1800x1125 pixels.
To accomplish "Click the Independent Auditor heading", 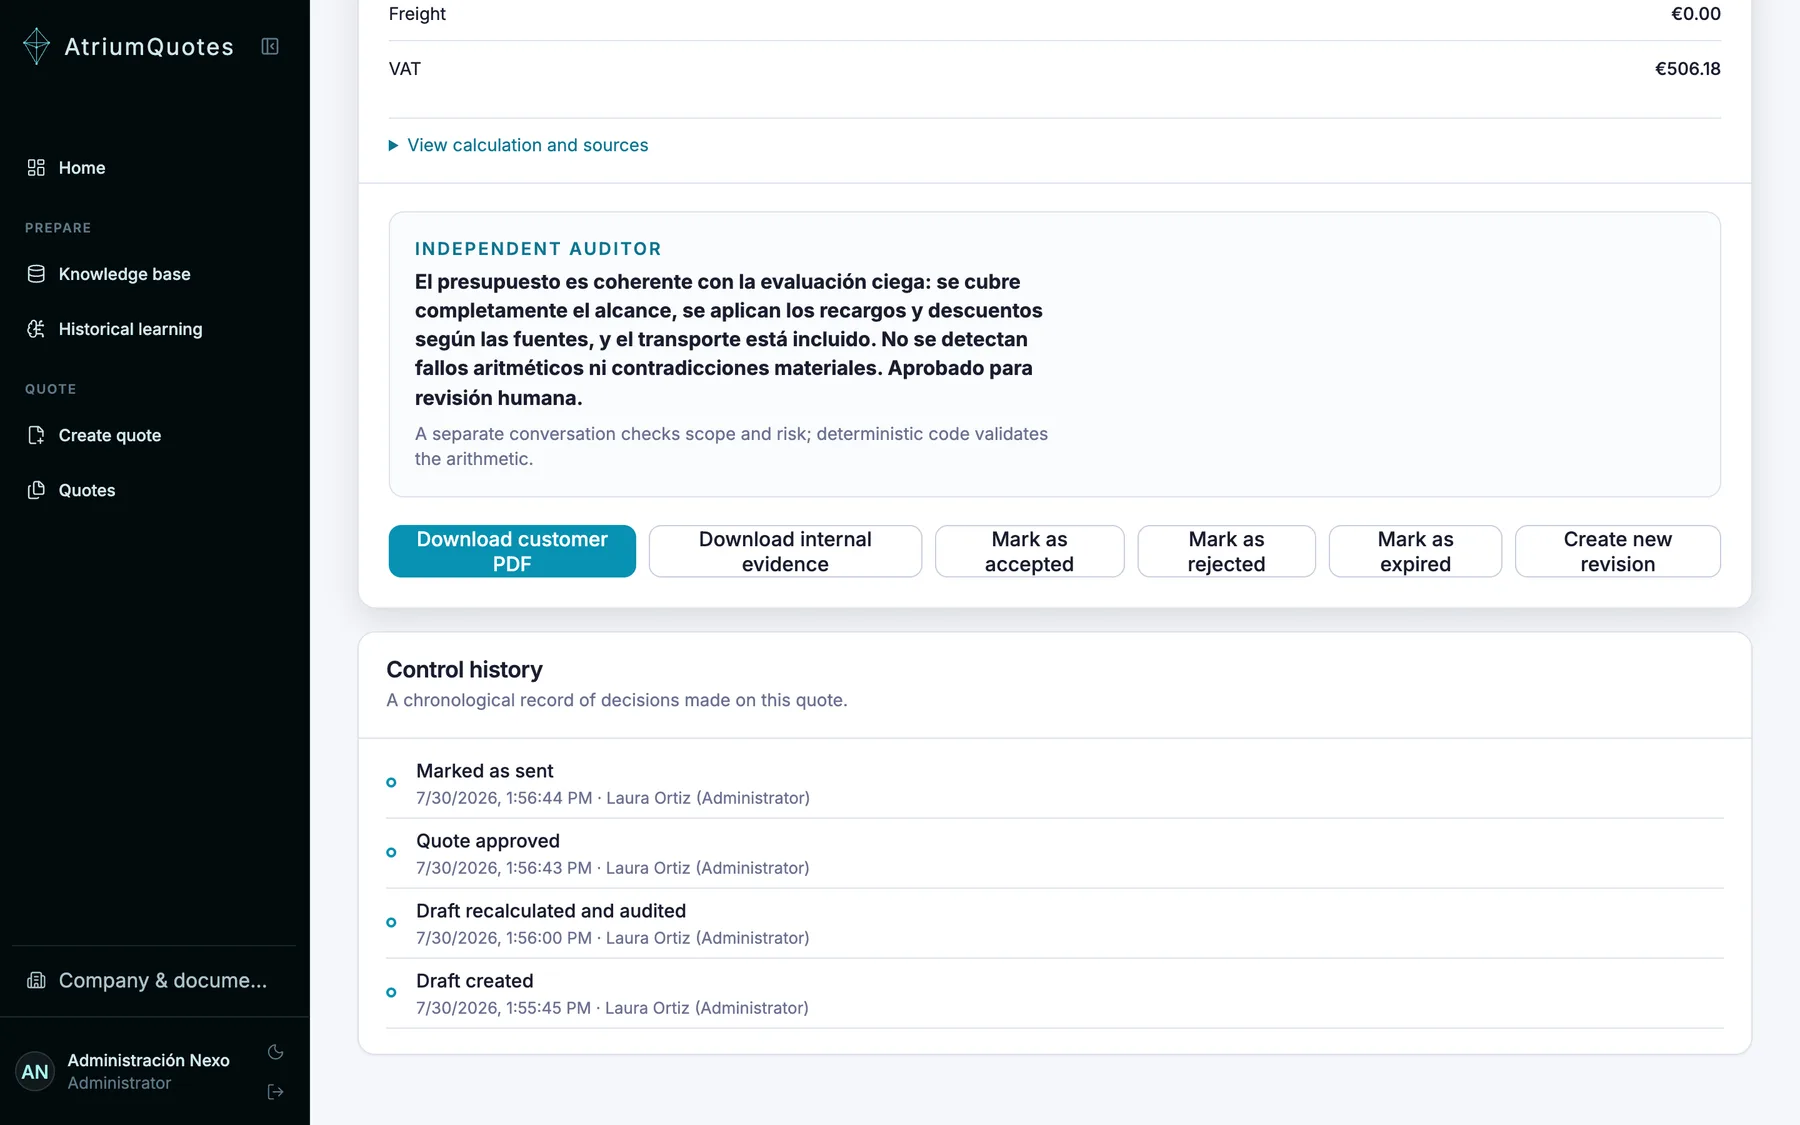I will coord(538,249).
